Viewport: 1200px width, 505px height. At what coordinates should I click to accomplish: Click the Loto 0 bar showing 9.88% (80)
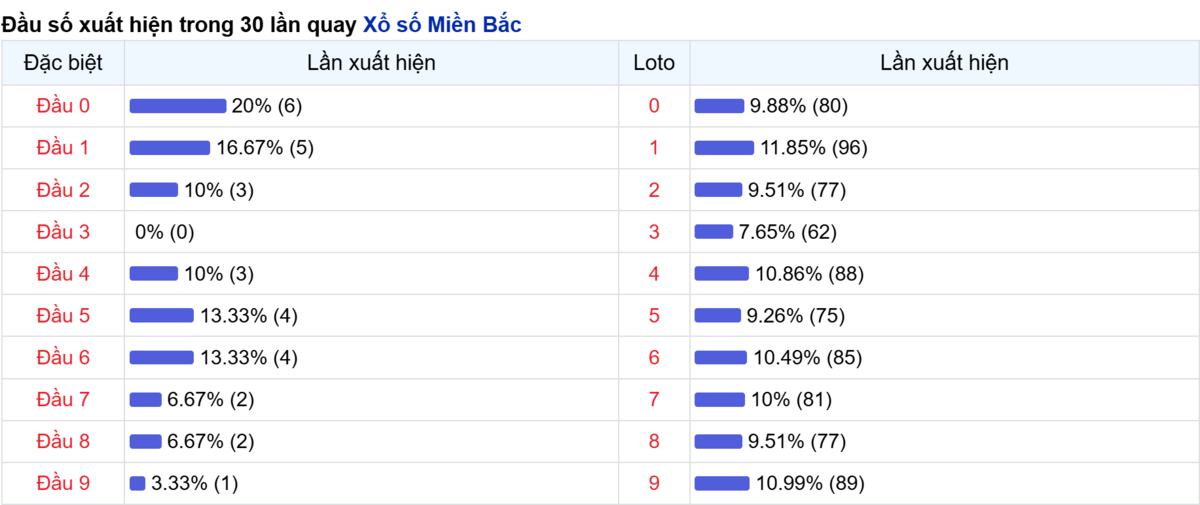click(x=720, y=106)
